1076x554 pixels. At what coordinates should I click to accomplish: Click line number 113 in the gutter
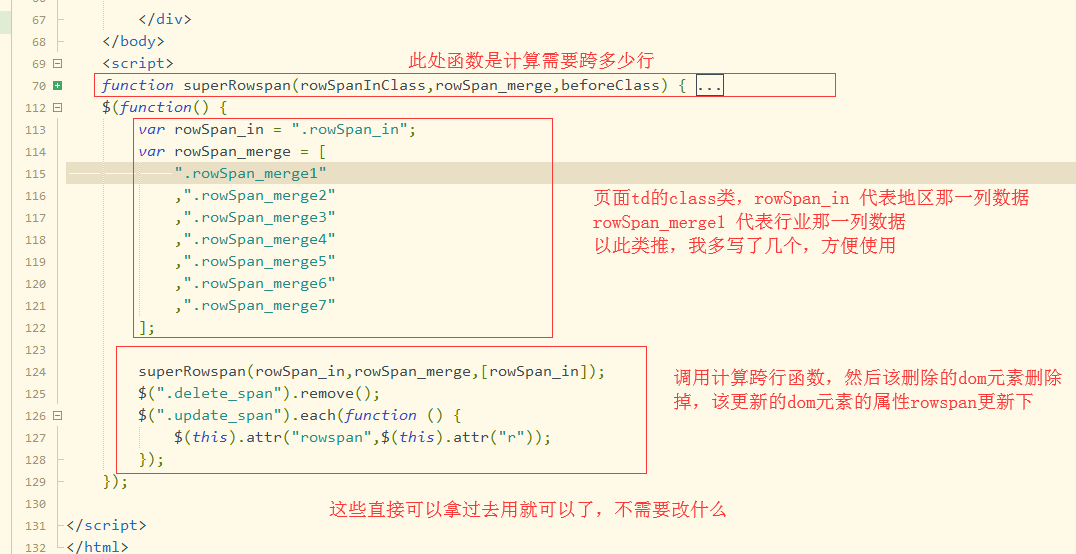point(34,130)
